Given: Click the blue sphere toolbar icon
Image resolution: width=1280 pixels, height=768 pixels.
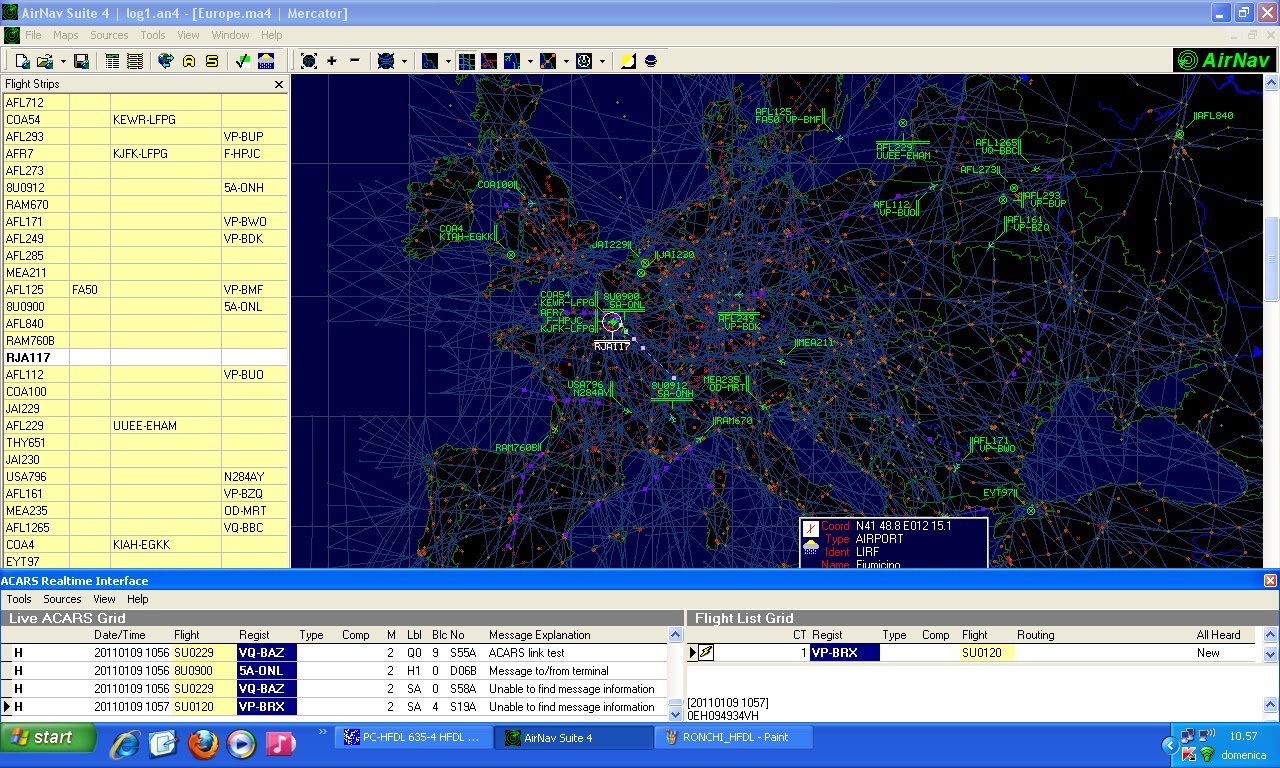Looking at the screenshot, I should [x=651, y=61].
